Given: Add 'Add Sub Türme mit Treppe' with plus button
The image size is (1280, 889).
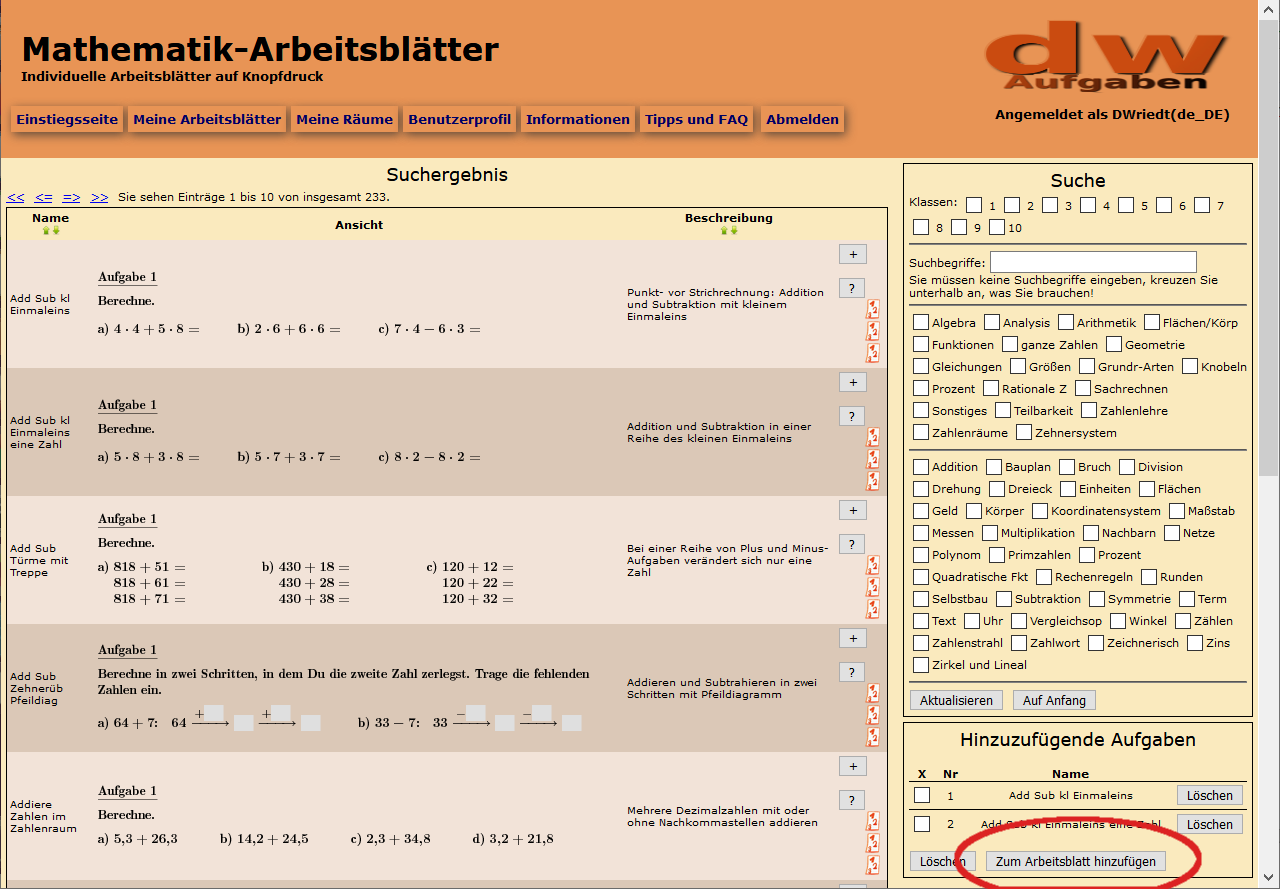Looking at the screenshot, I should tap(852, 510).
